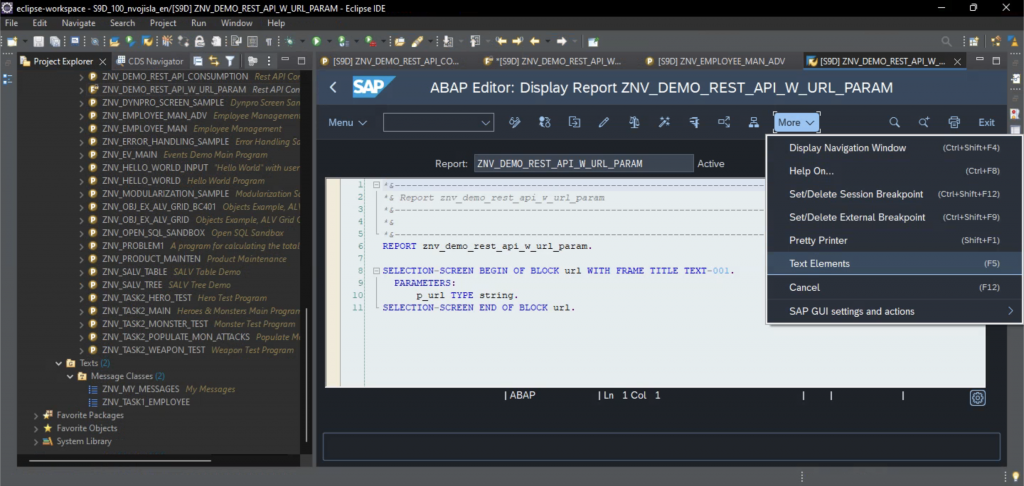This screenshot has width=1024, height=486.
Task: Collapse the Texts folder
Action: click(x=59, y=363)
